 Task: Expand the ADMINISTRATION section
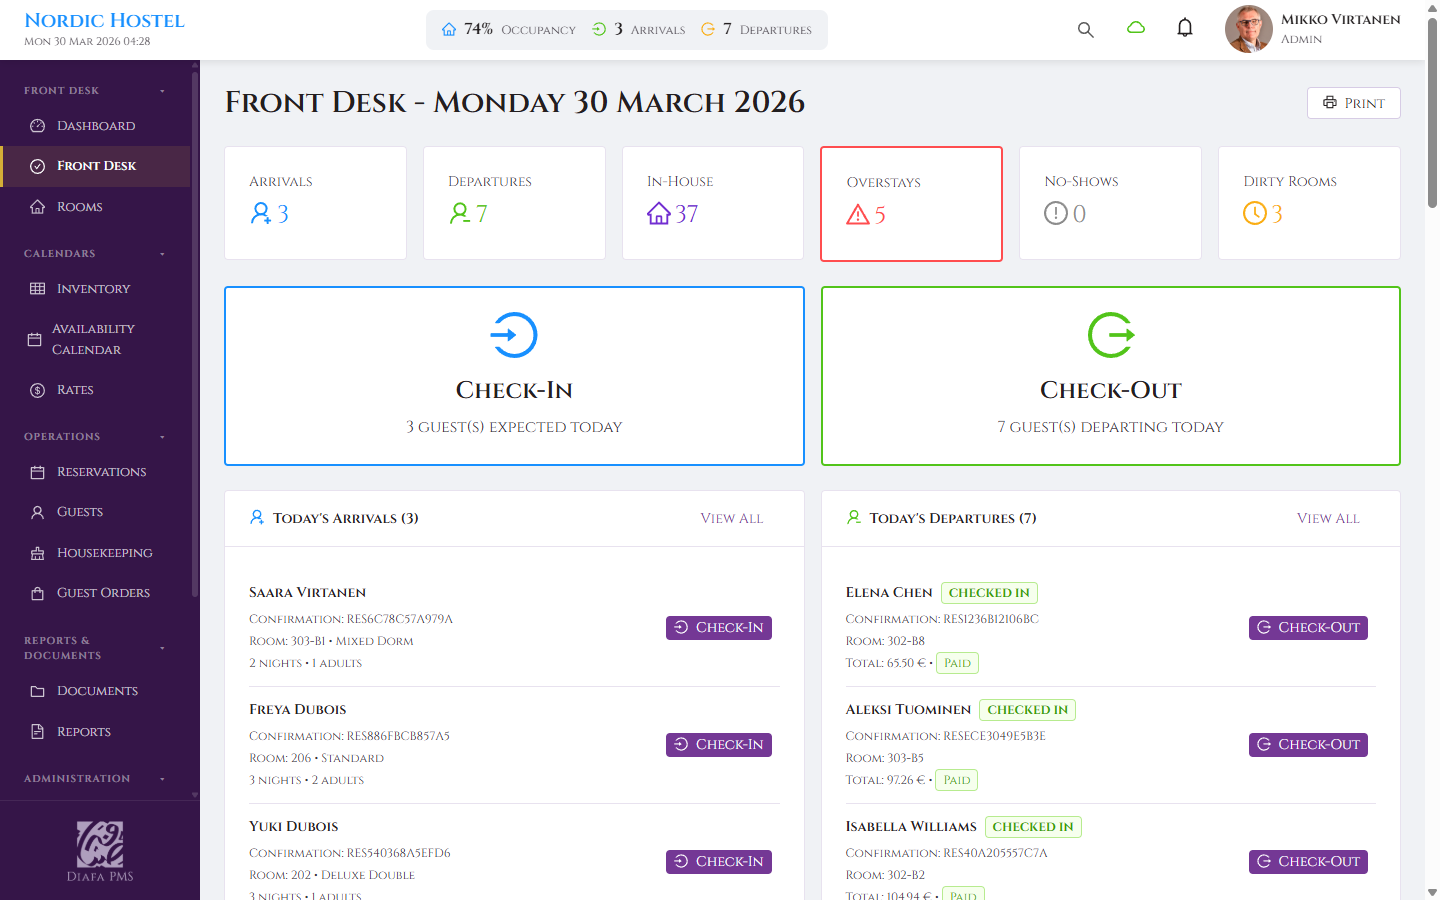coord(162,778)
